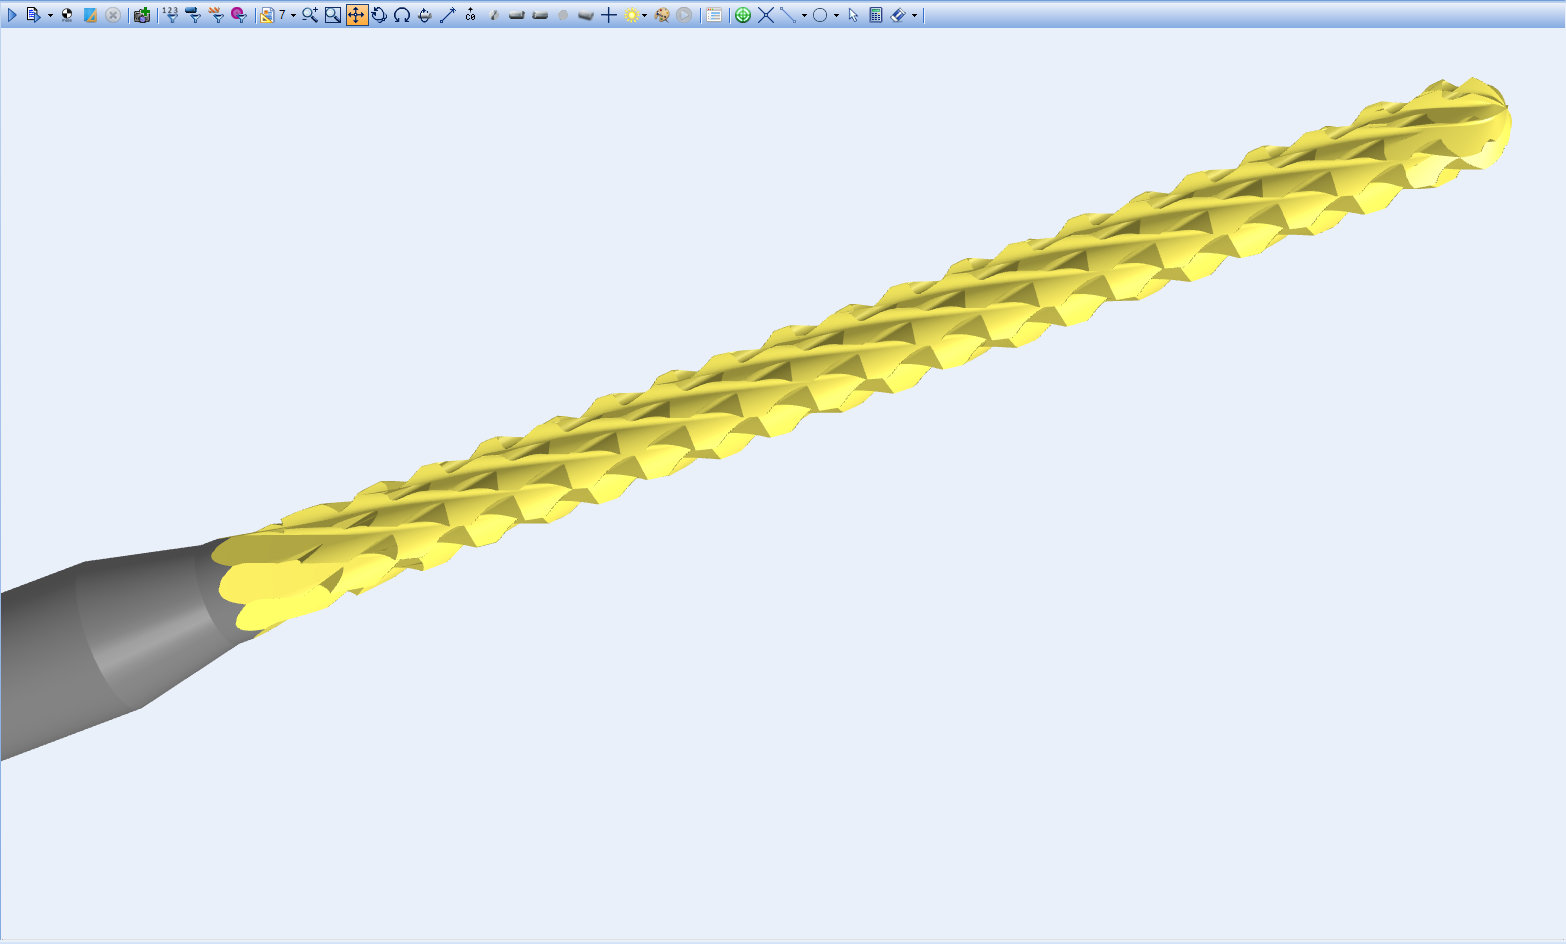Expand the sun lighting dropdown arrow
The height and width of the screenshot is (944, 1566).
tap(645, 16)
